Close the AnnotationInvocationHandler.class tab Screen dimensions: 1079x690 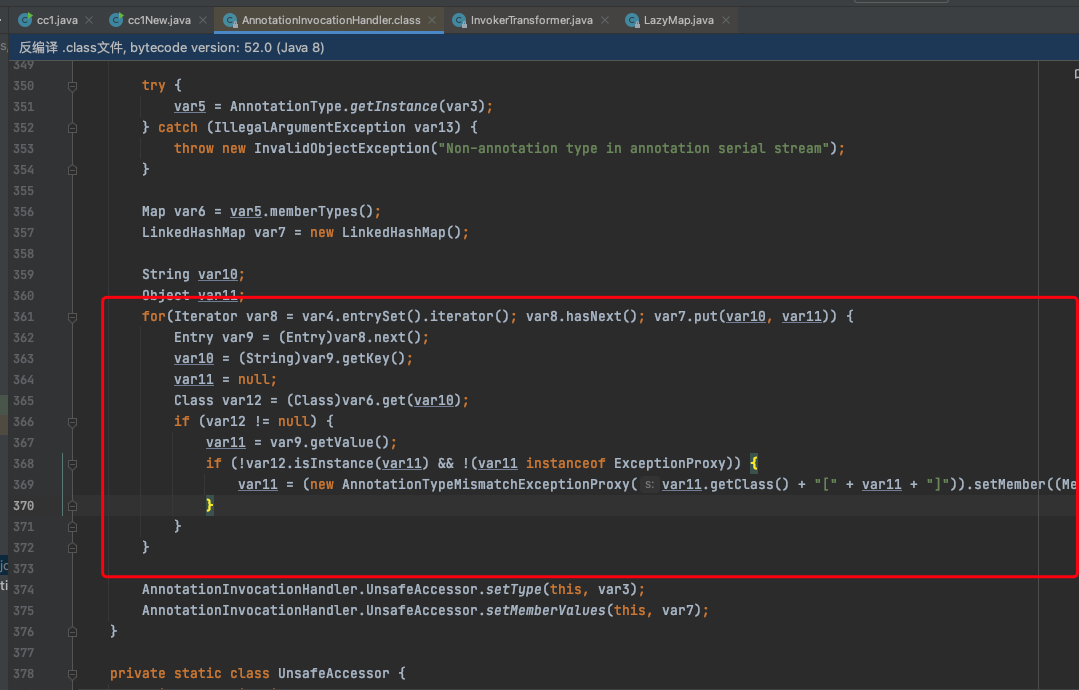432,20
